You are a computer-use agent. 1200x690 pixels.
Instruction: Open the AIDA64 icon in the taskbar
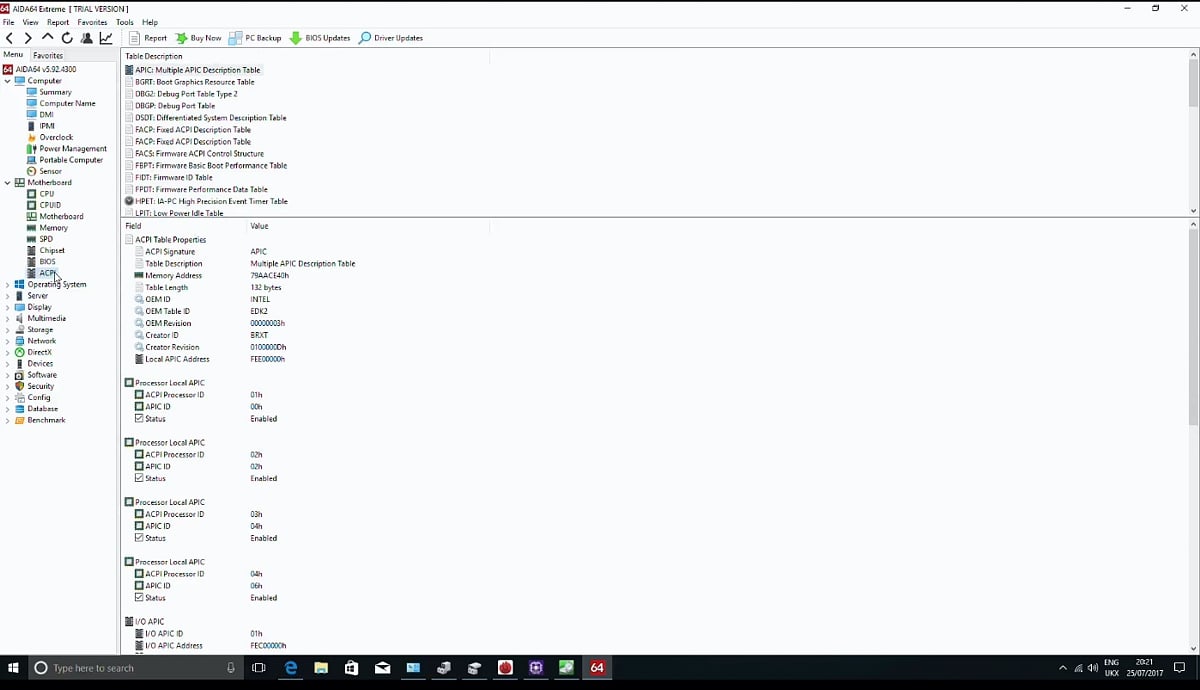597,668
